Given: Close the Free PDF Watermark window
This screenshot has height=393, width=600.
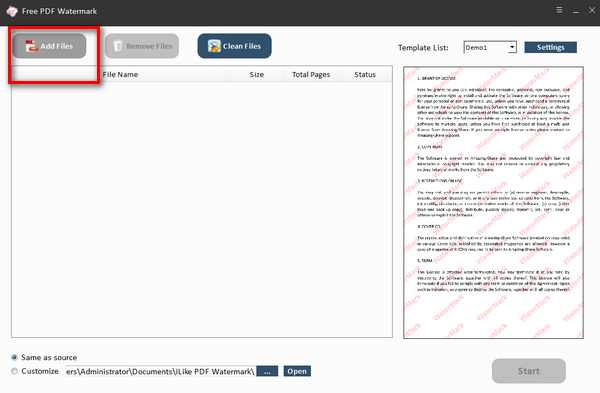Looking at the screenshot, I should (592, 10).
